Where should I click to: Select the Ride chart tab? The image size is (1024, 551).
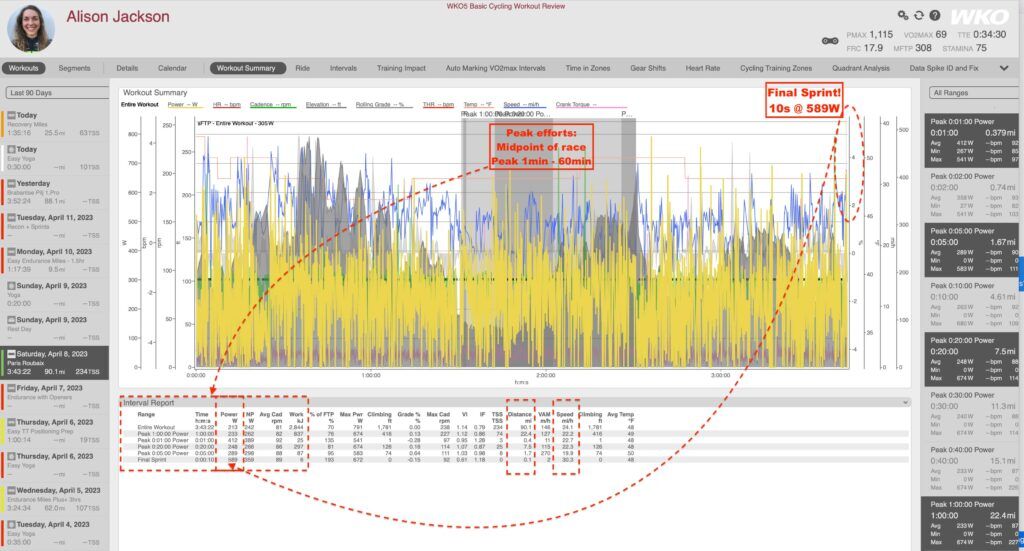pyautogui.click(x=302, y=68)
